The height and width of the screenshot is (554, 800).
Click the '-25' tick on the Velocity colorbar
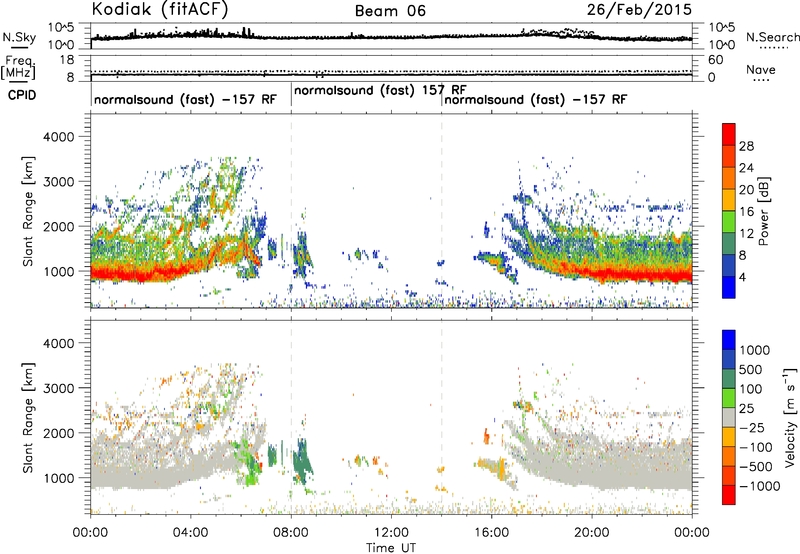(x=752, y=427)
